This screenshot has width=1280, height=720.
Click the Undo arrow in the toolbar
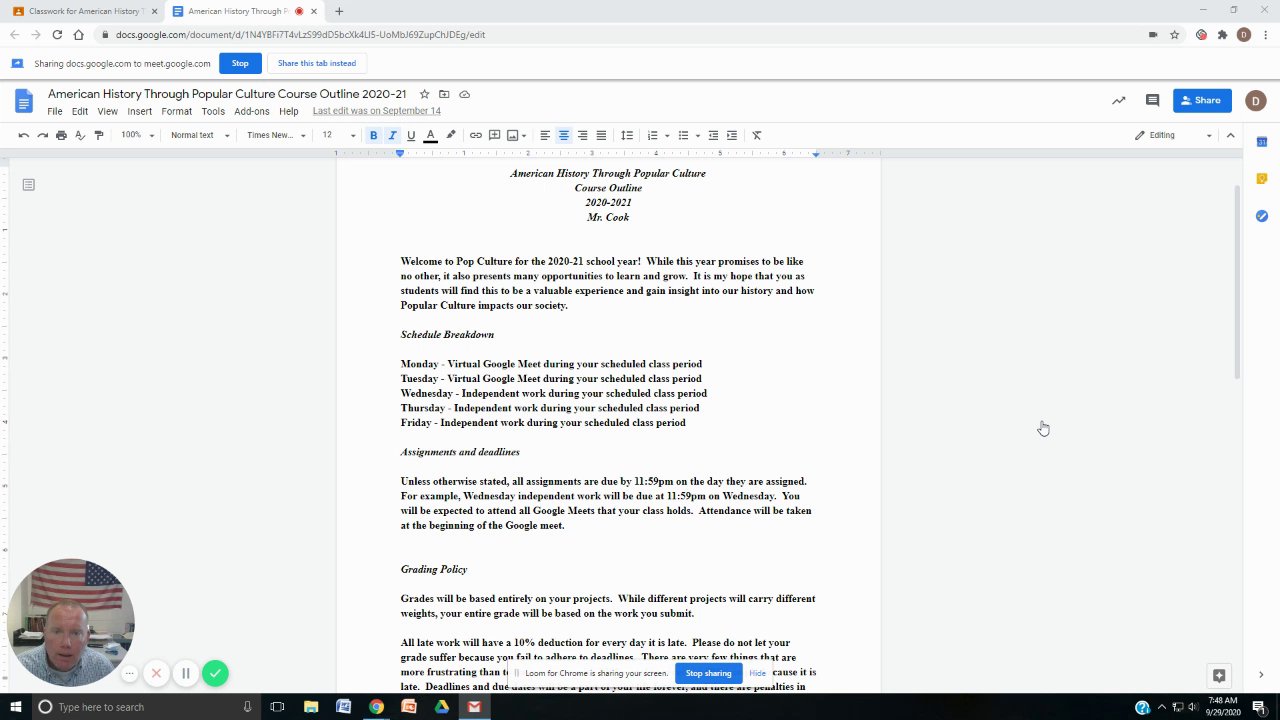[23, 135]
